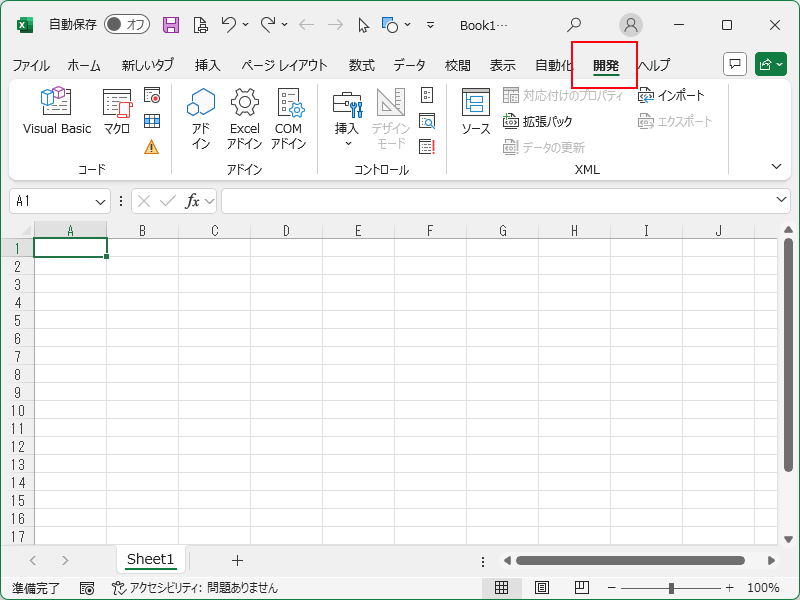Open the search magnifier

click(x=574, y=24)
